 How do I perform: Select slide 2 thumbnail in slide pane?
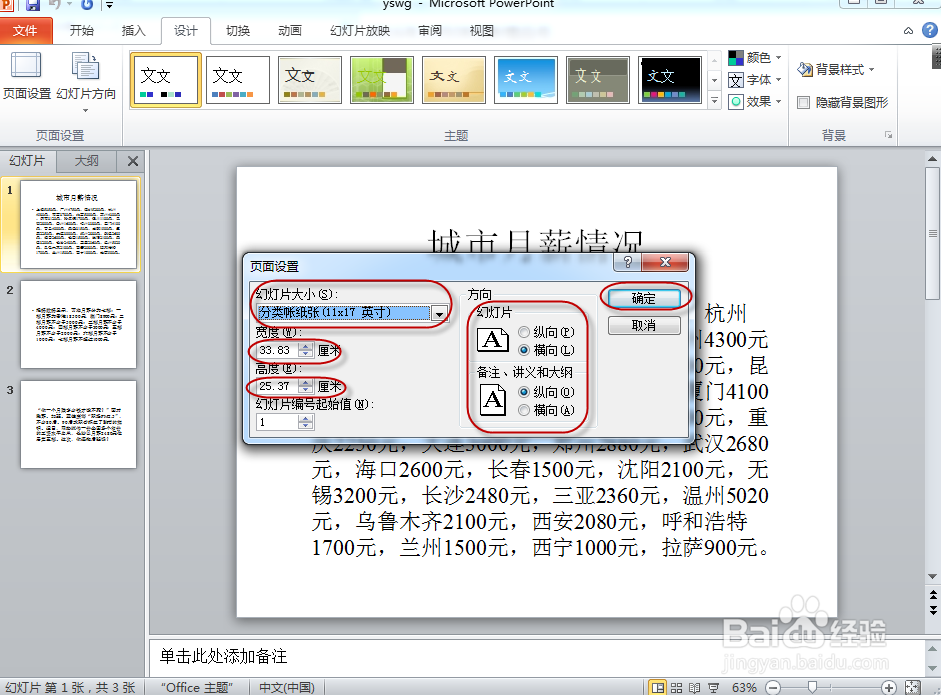pos(78,325)
